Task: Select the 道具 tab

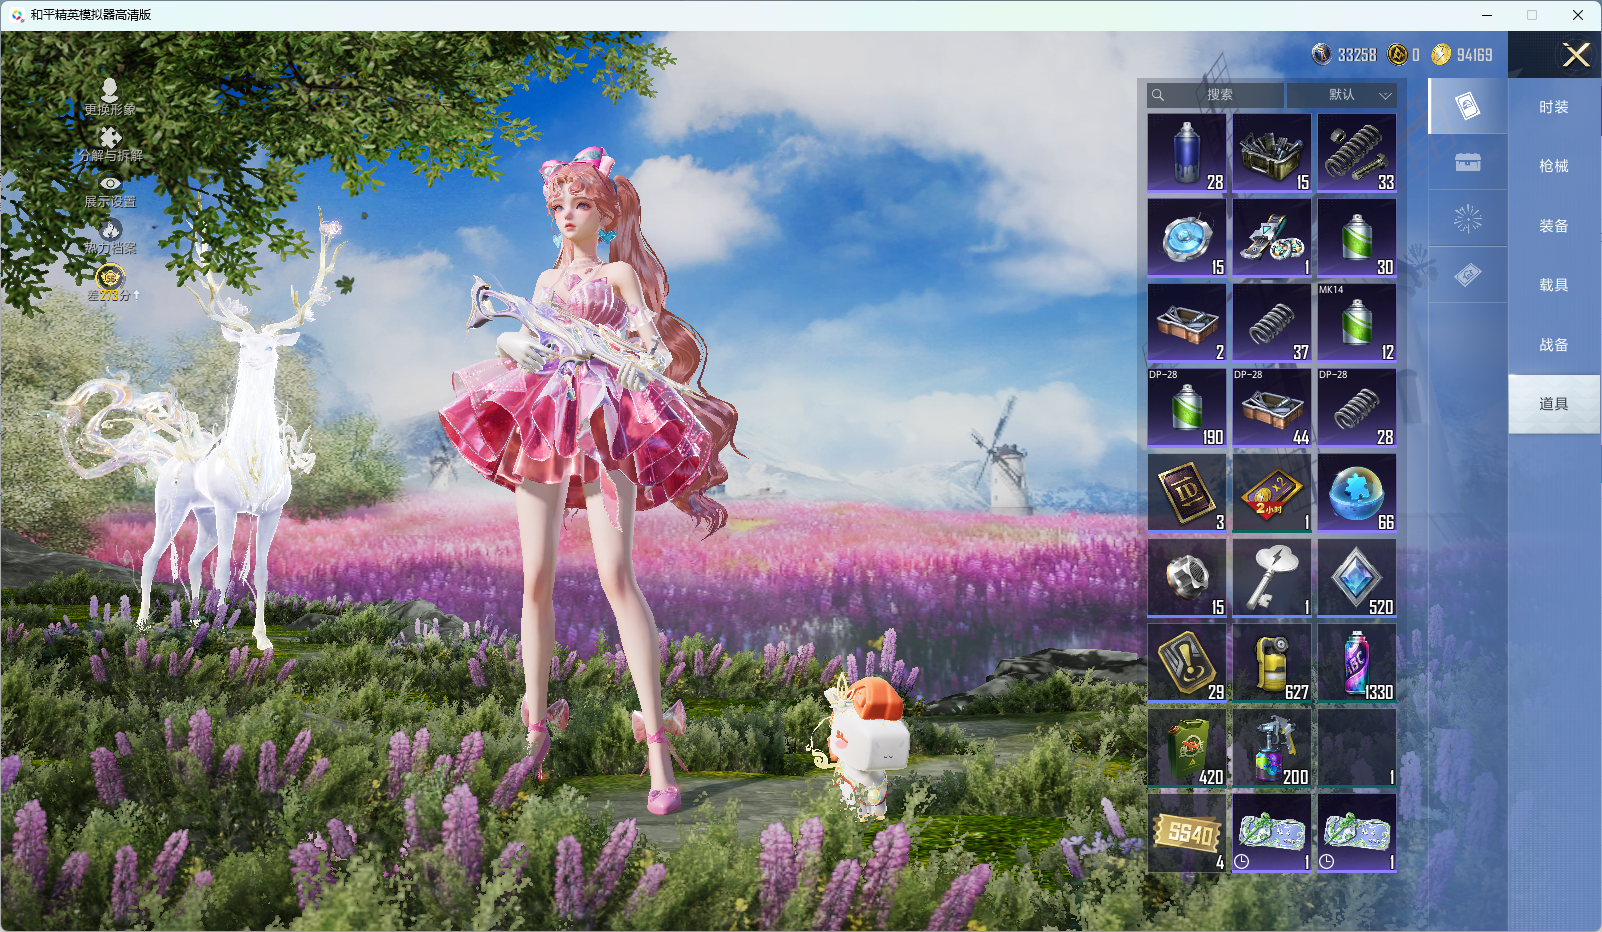Action: 1554,404
